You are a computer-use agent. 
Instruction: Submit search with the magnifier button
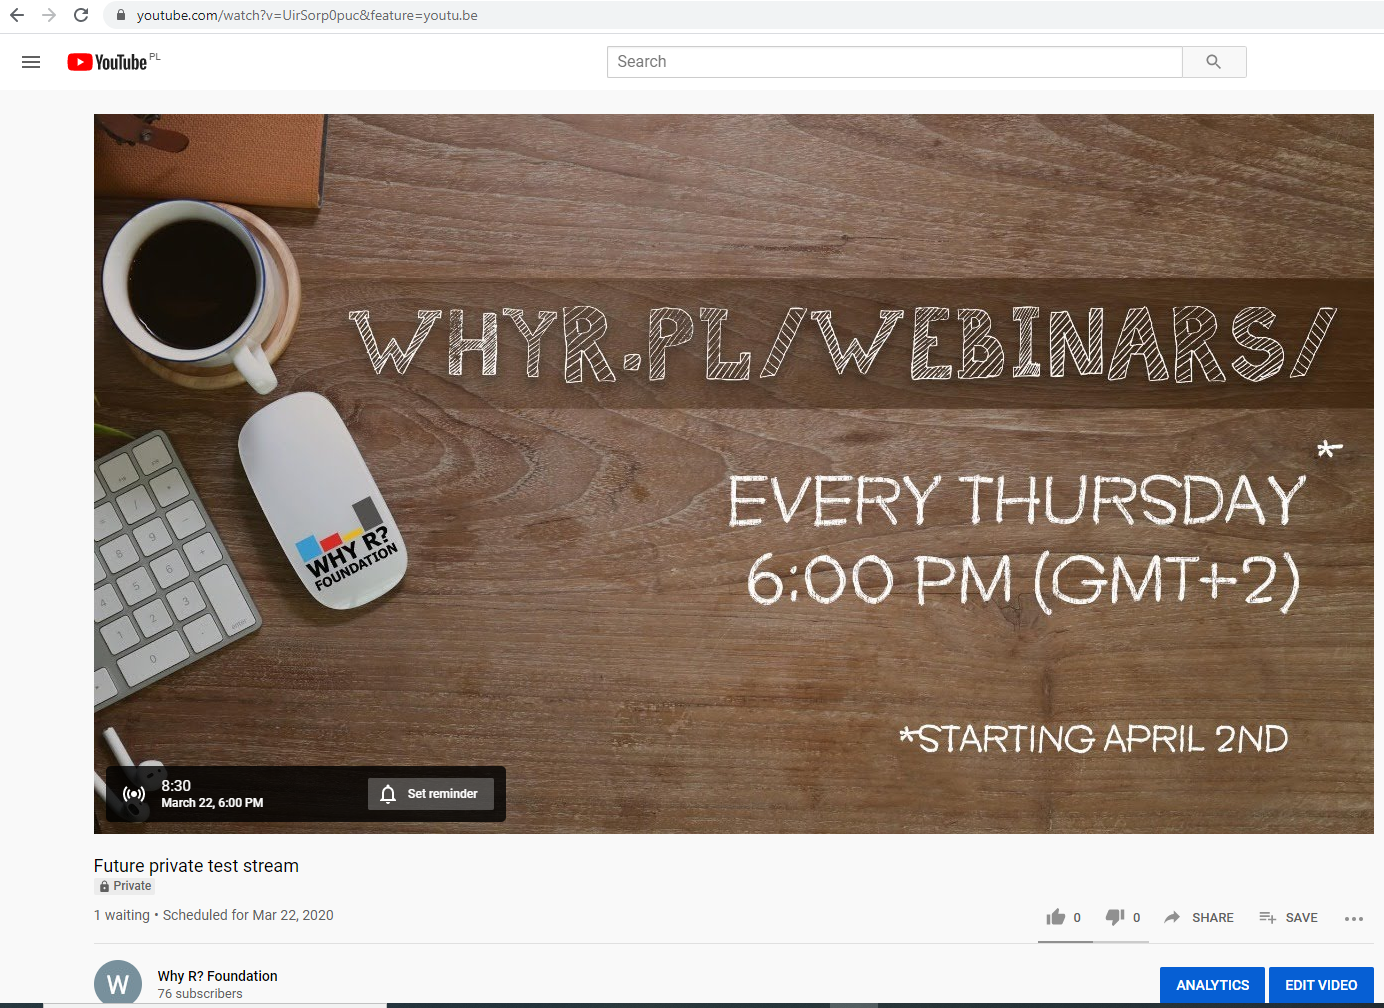1214,62
